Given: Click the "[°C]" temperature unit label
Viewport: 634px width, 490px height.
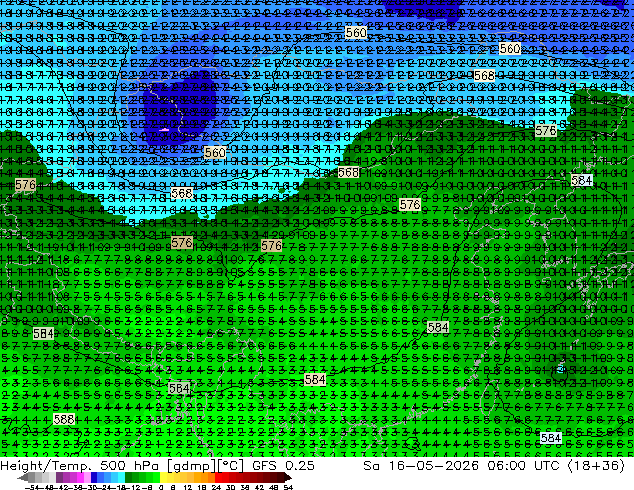Looking at the screenshot, I should [x=231, y=466].
